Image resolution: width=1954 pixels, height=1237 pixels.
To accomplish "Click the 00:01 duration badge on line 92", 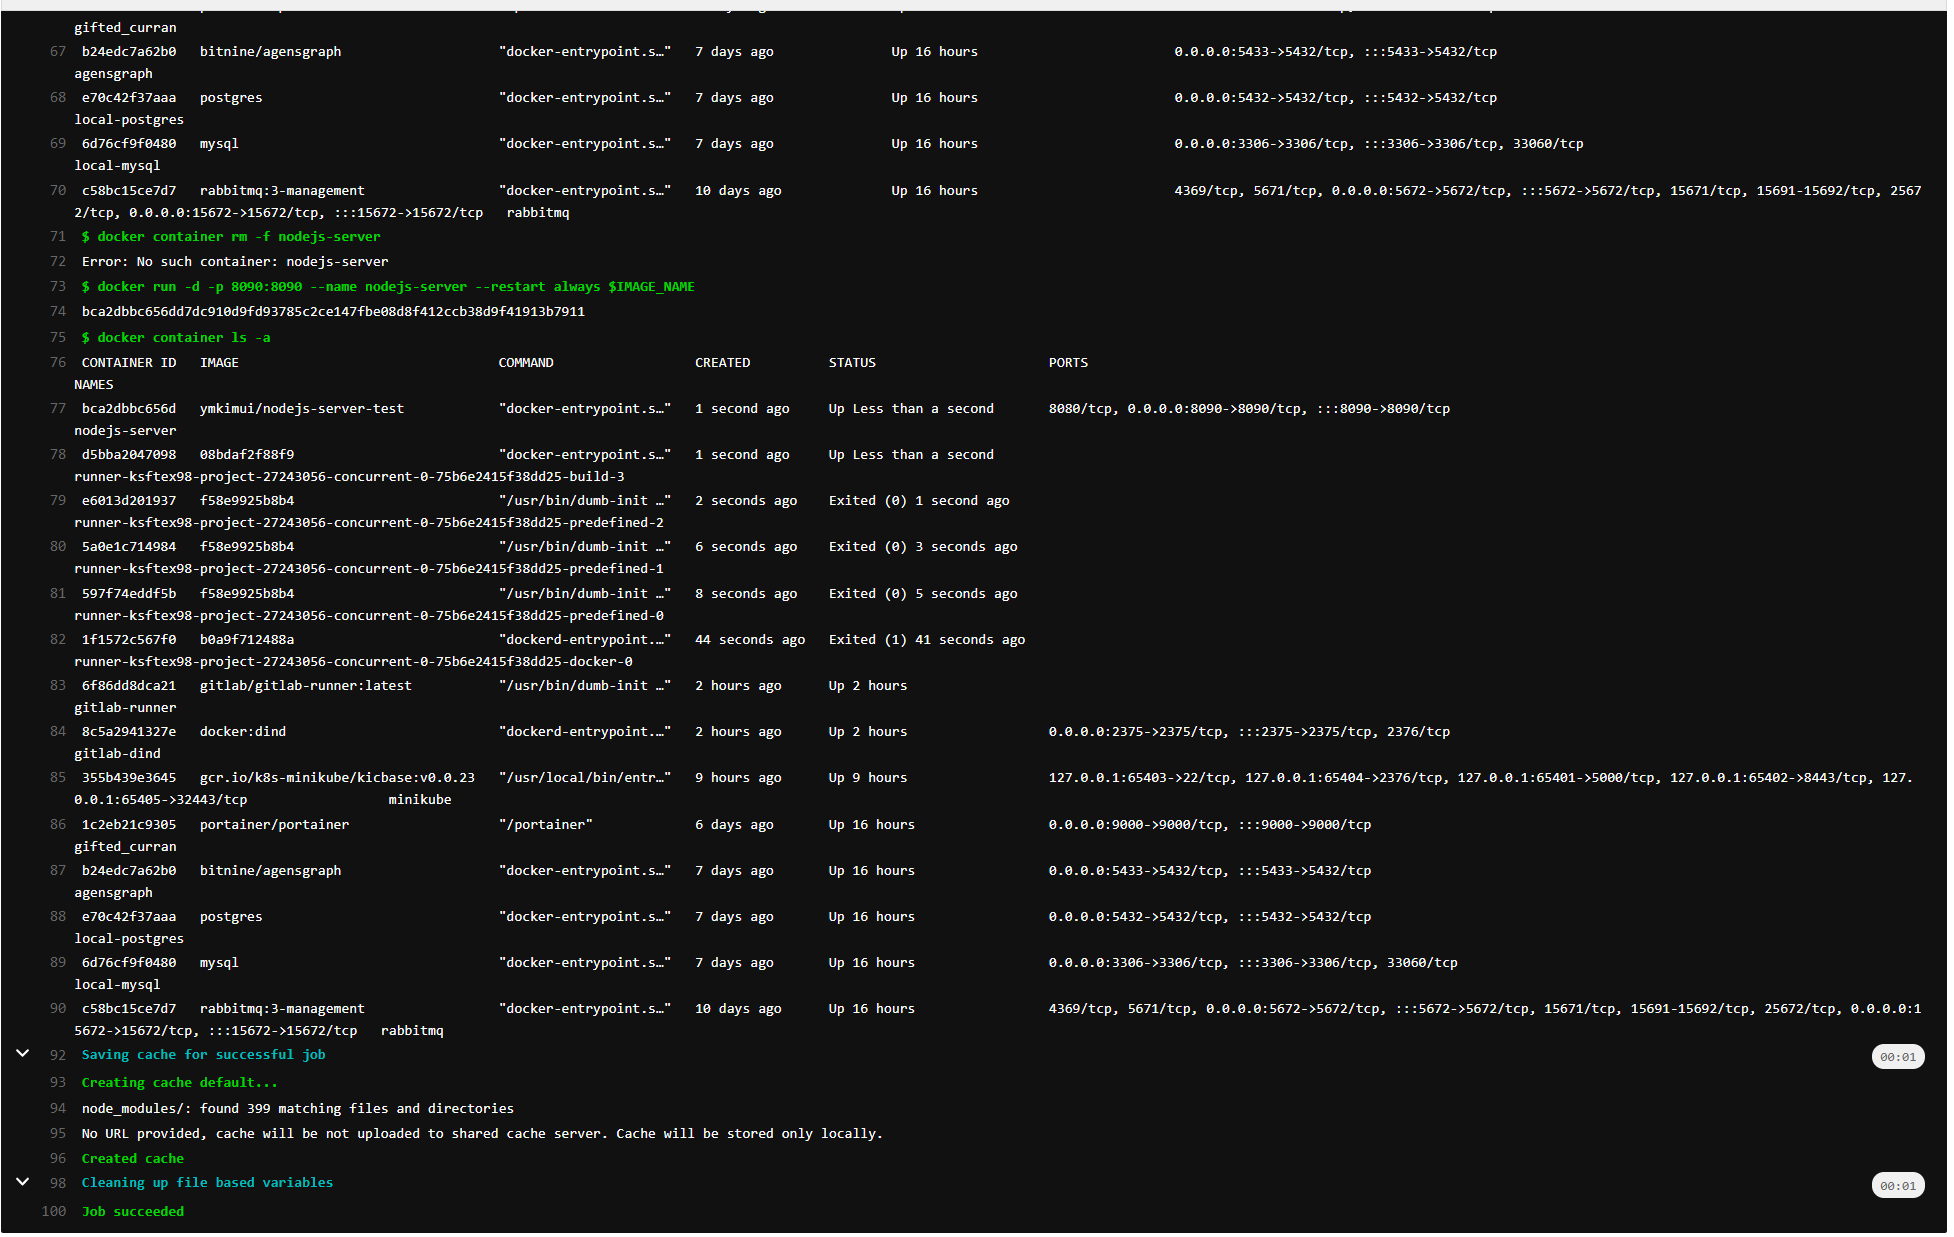I will (x=1897, y=1057).
